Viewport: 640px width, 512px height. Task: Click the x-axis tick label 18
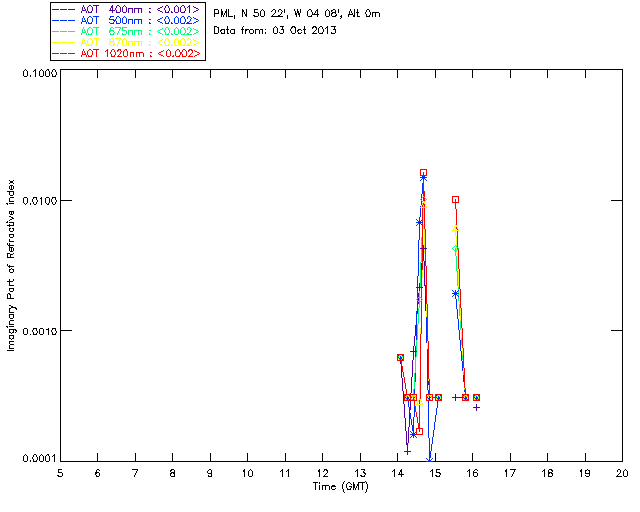tap(547, 473)
